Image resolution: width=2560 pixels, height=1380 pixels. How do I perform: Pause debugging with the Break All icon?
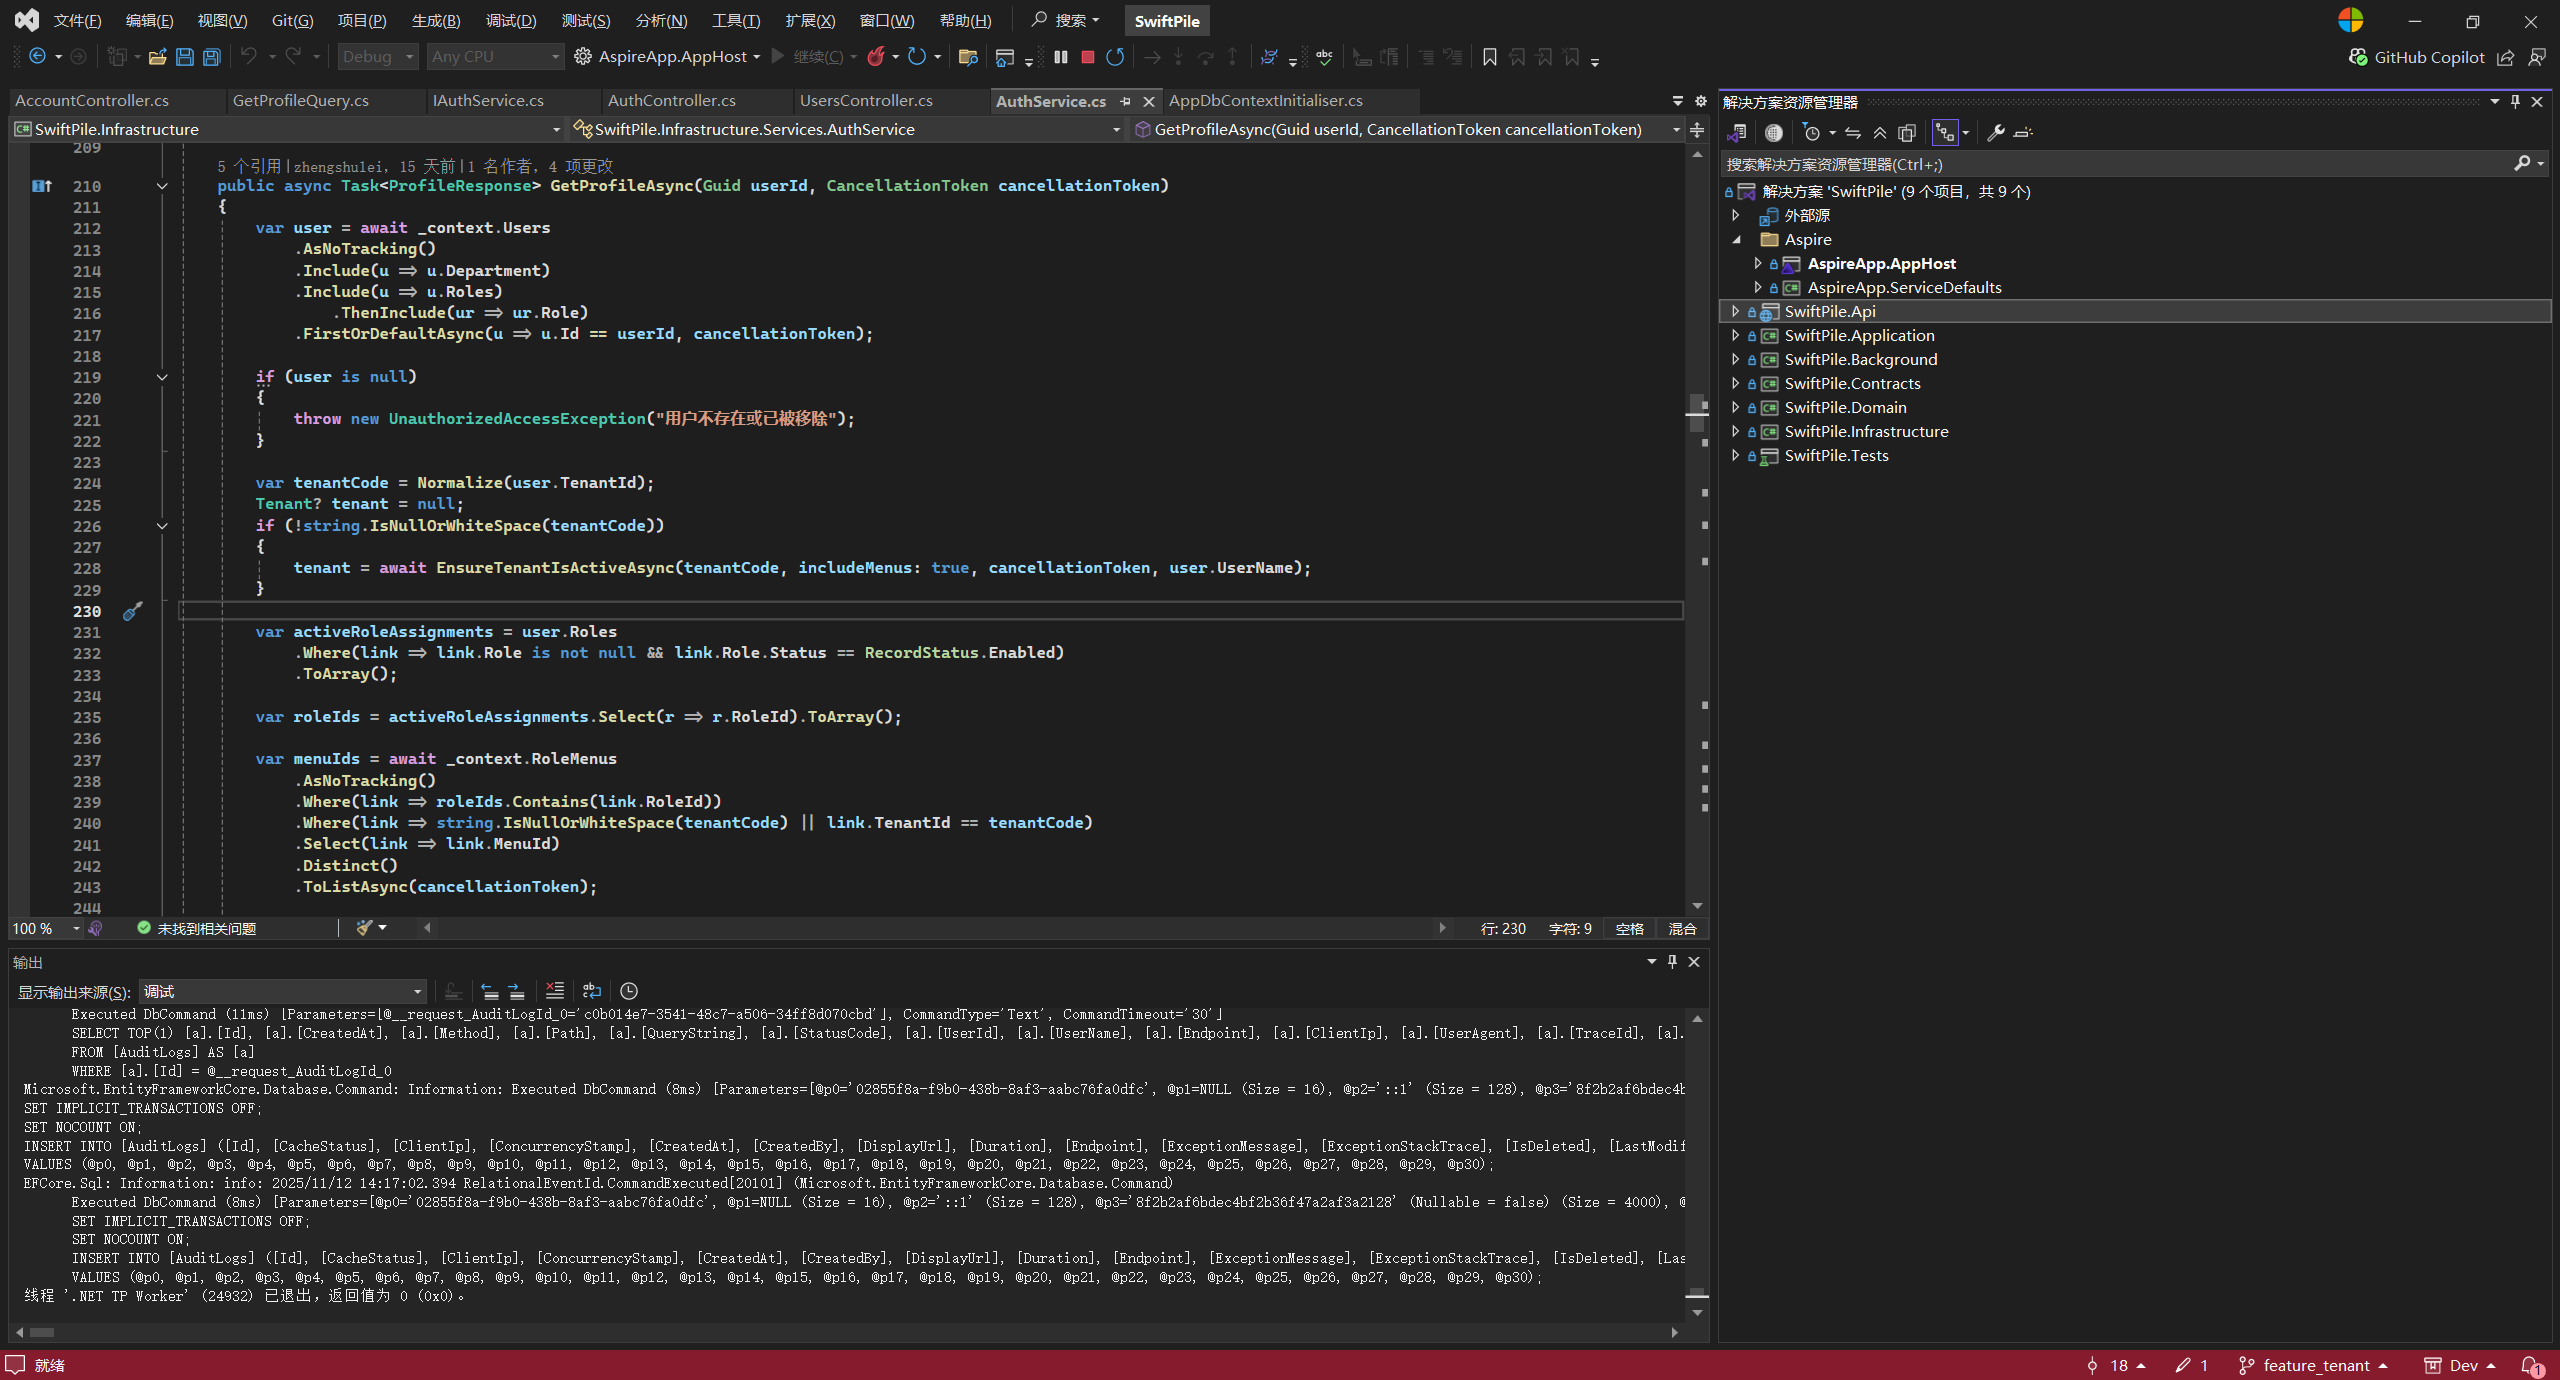[1061, 57]
